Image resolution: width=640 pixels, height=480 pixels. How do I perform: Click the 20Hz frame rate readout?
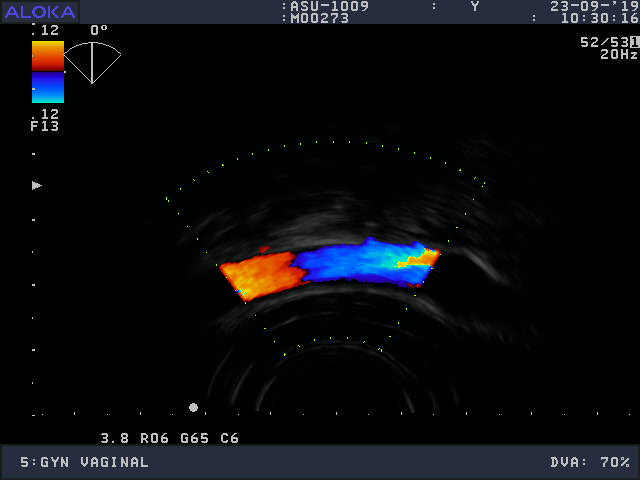618,54
